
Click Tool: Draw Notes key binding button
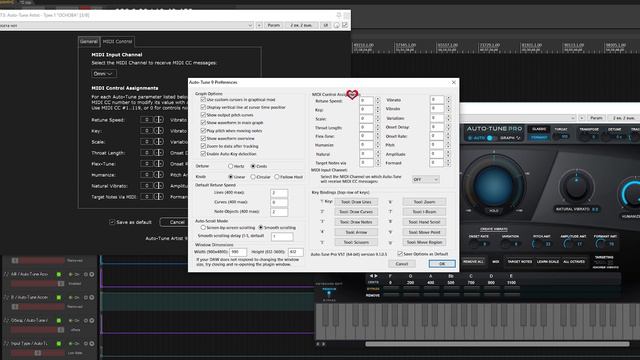[356, 222]
